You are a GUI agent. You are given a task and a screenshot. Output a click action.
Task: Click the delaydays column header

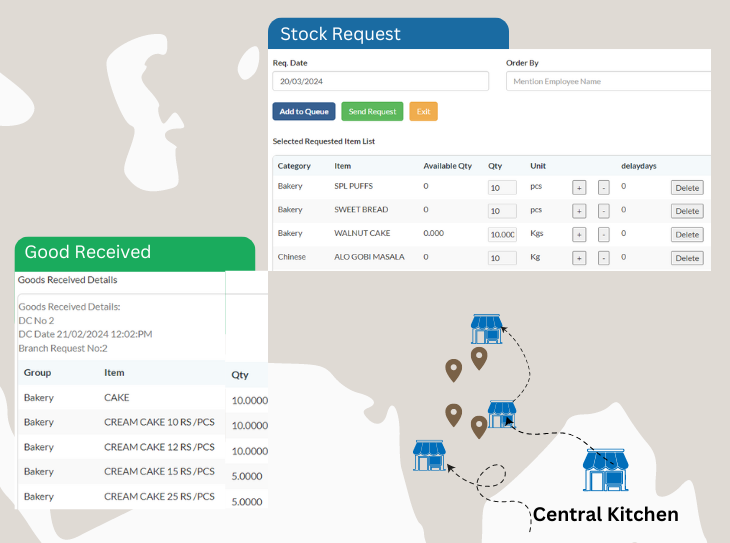[x=638, y=166]
